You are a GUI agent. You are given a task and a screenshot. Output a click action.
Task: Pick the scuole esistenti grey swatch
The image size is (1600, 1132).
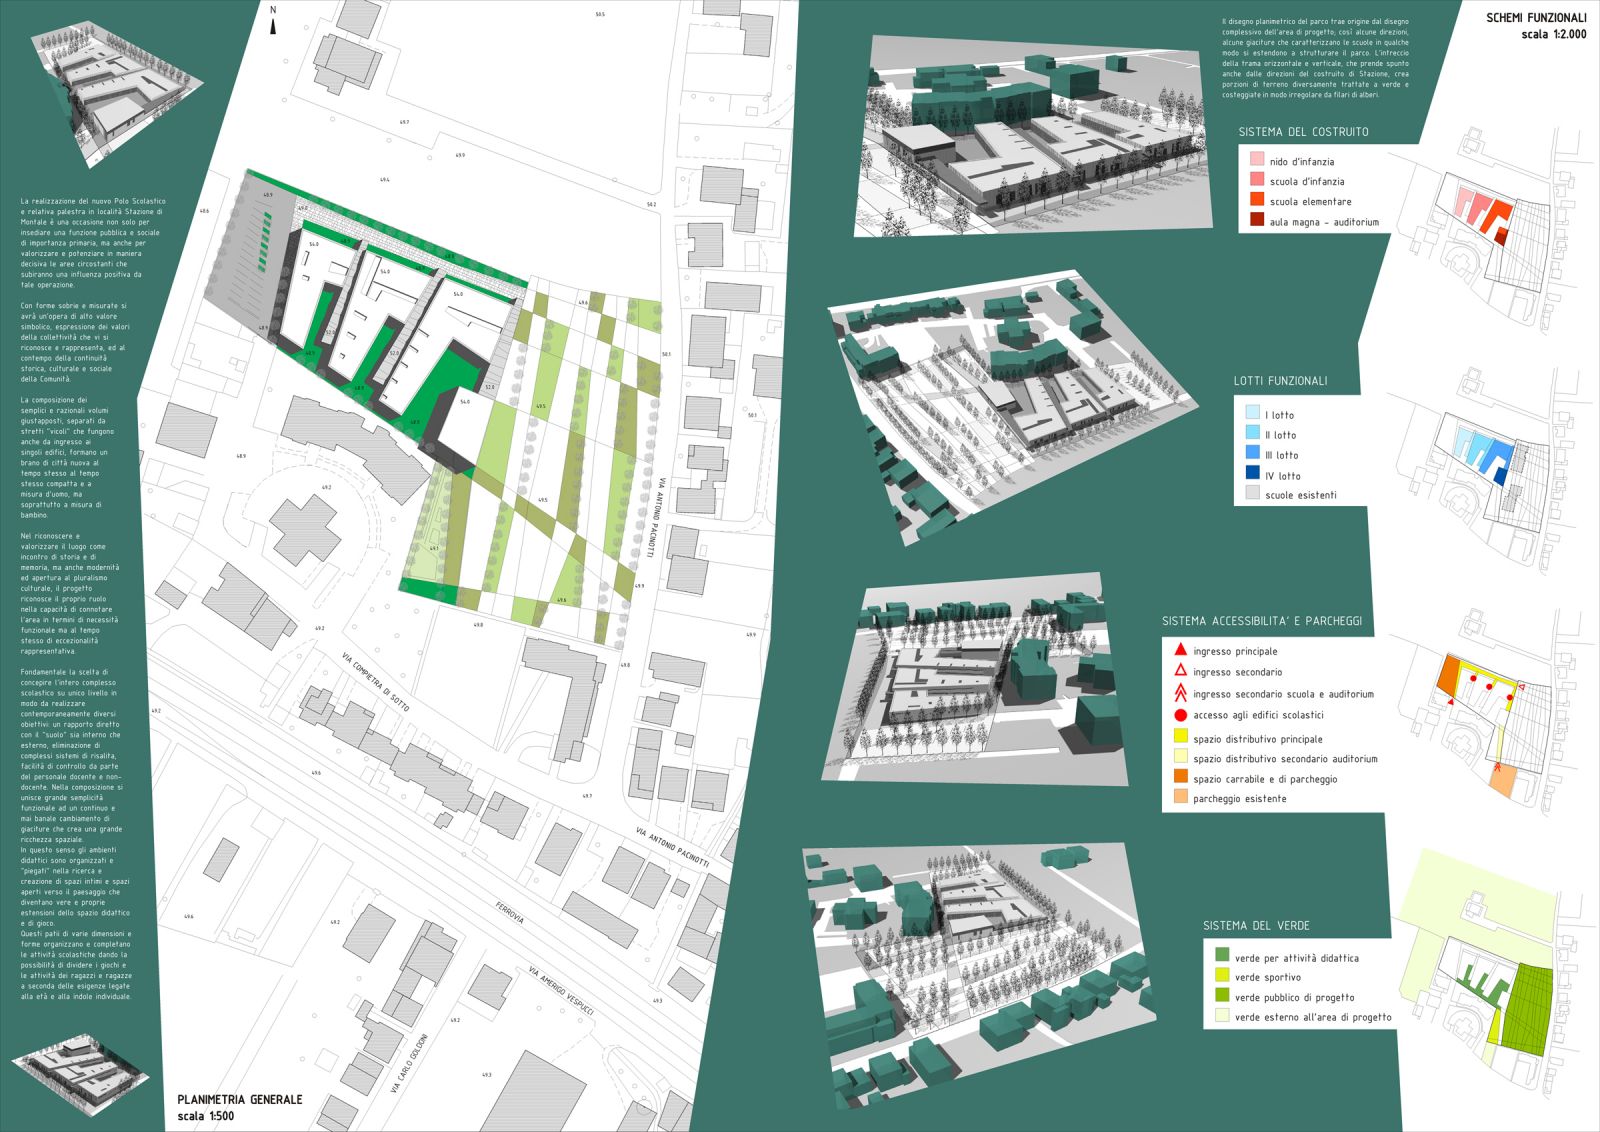click(1253, 494)
